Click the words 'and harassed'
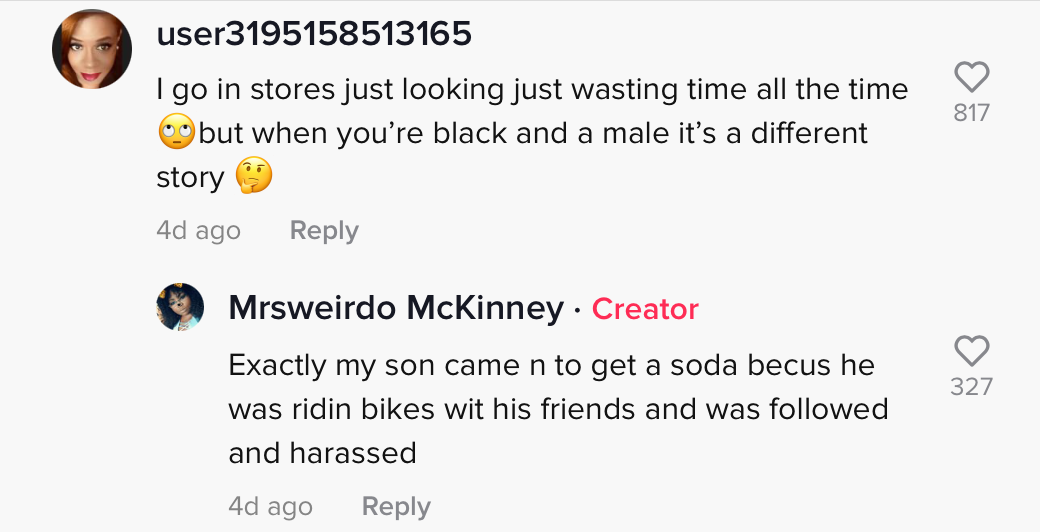1040x532 pixels. [x=322, y=453]
